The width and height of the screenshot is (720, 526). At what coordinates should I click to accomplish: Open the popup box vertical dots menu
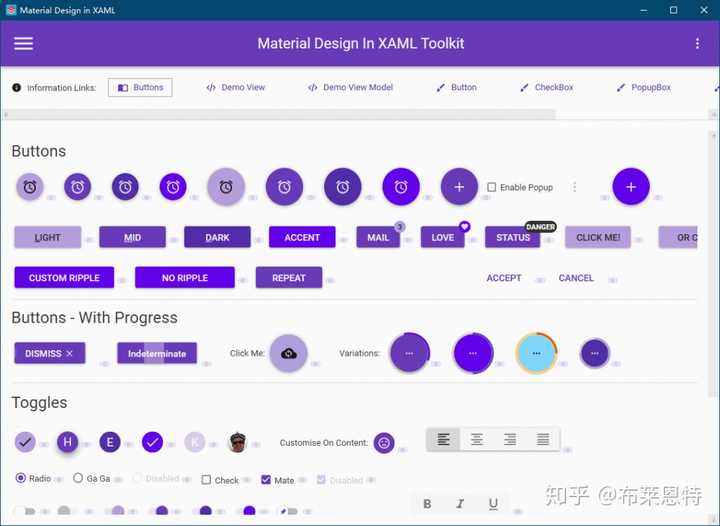click(574, 187)
